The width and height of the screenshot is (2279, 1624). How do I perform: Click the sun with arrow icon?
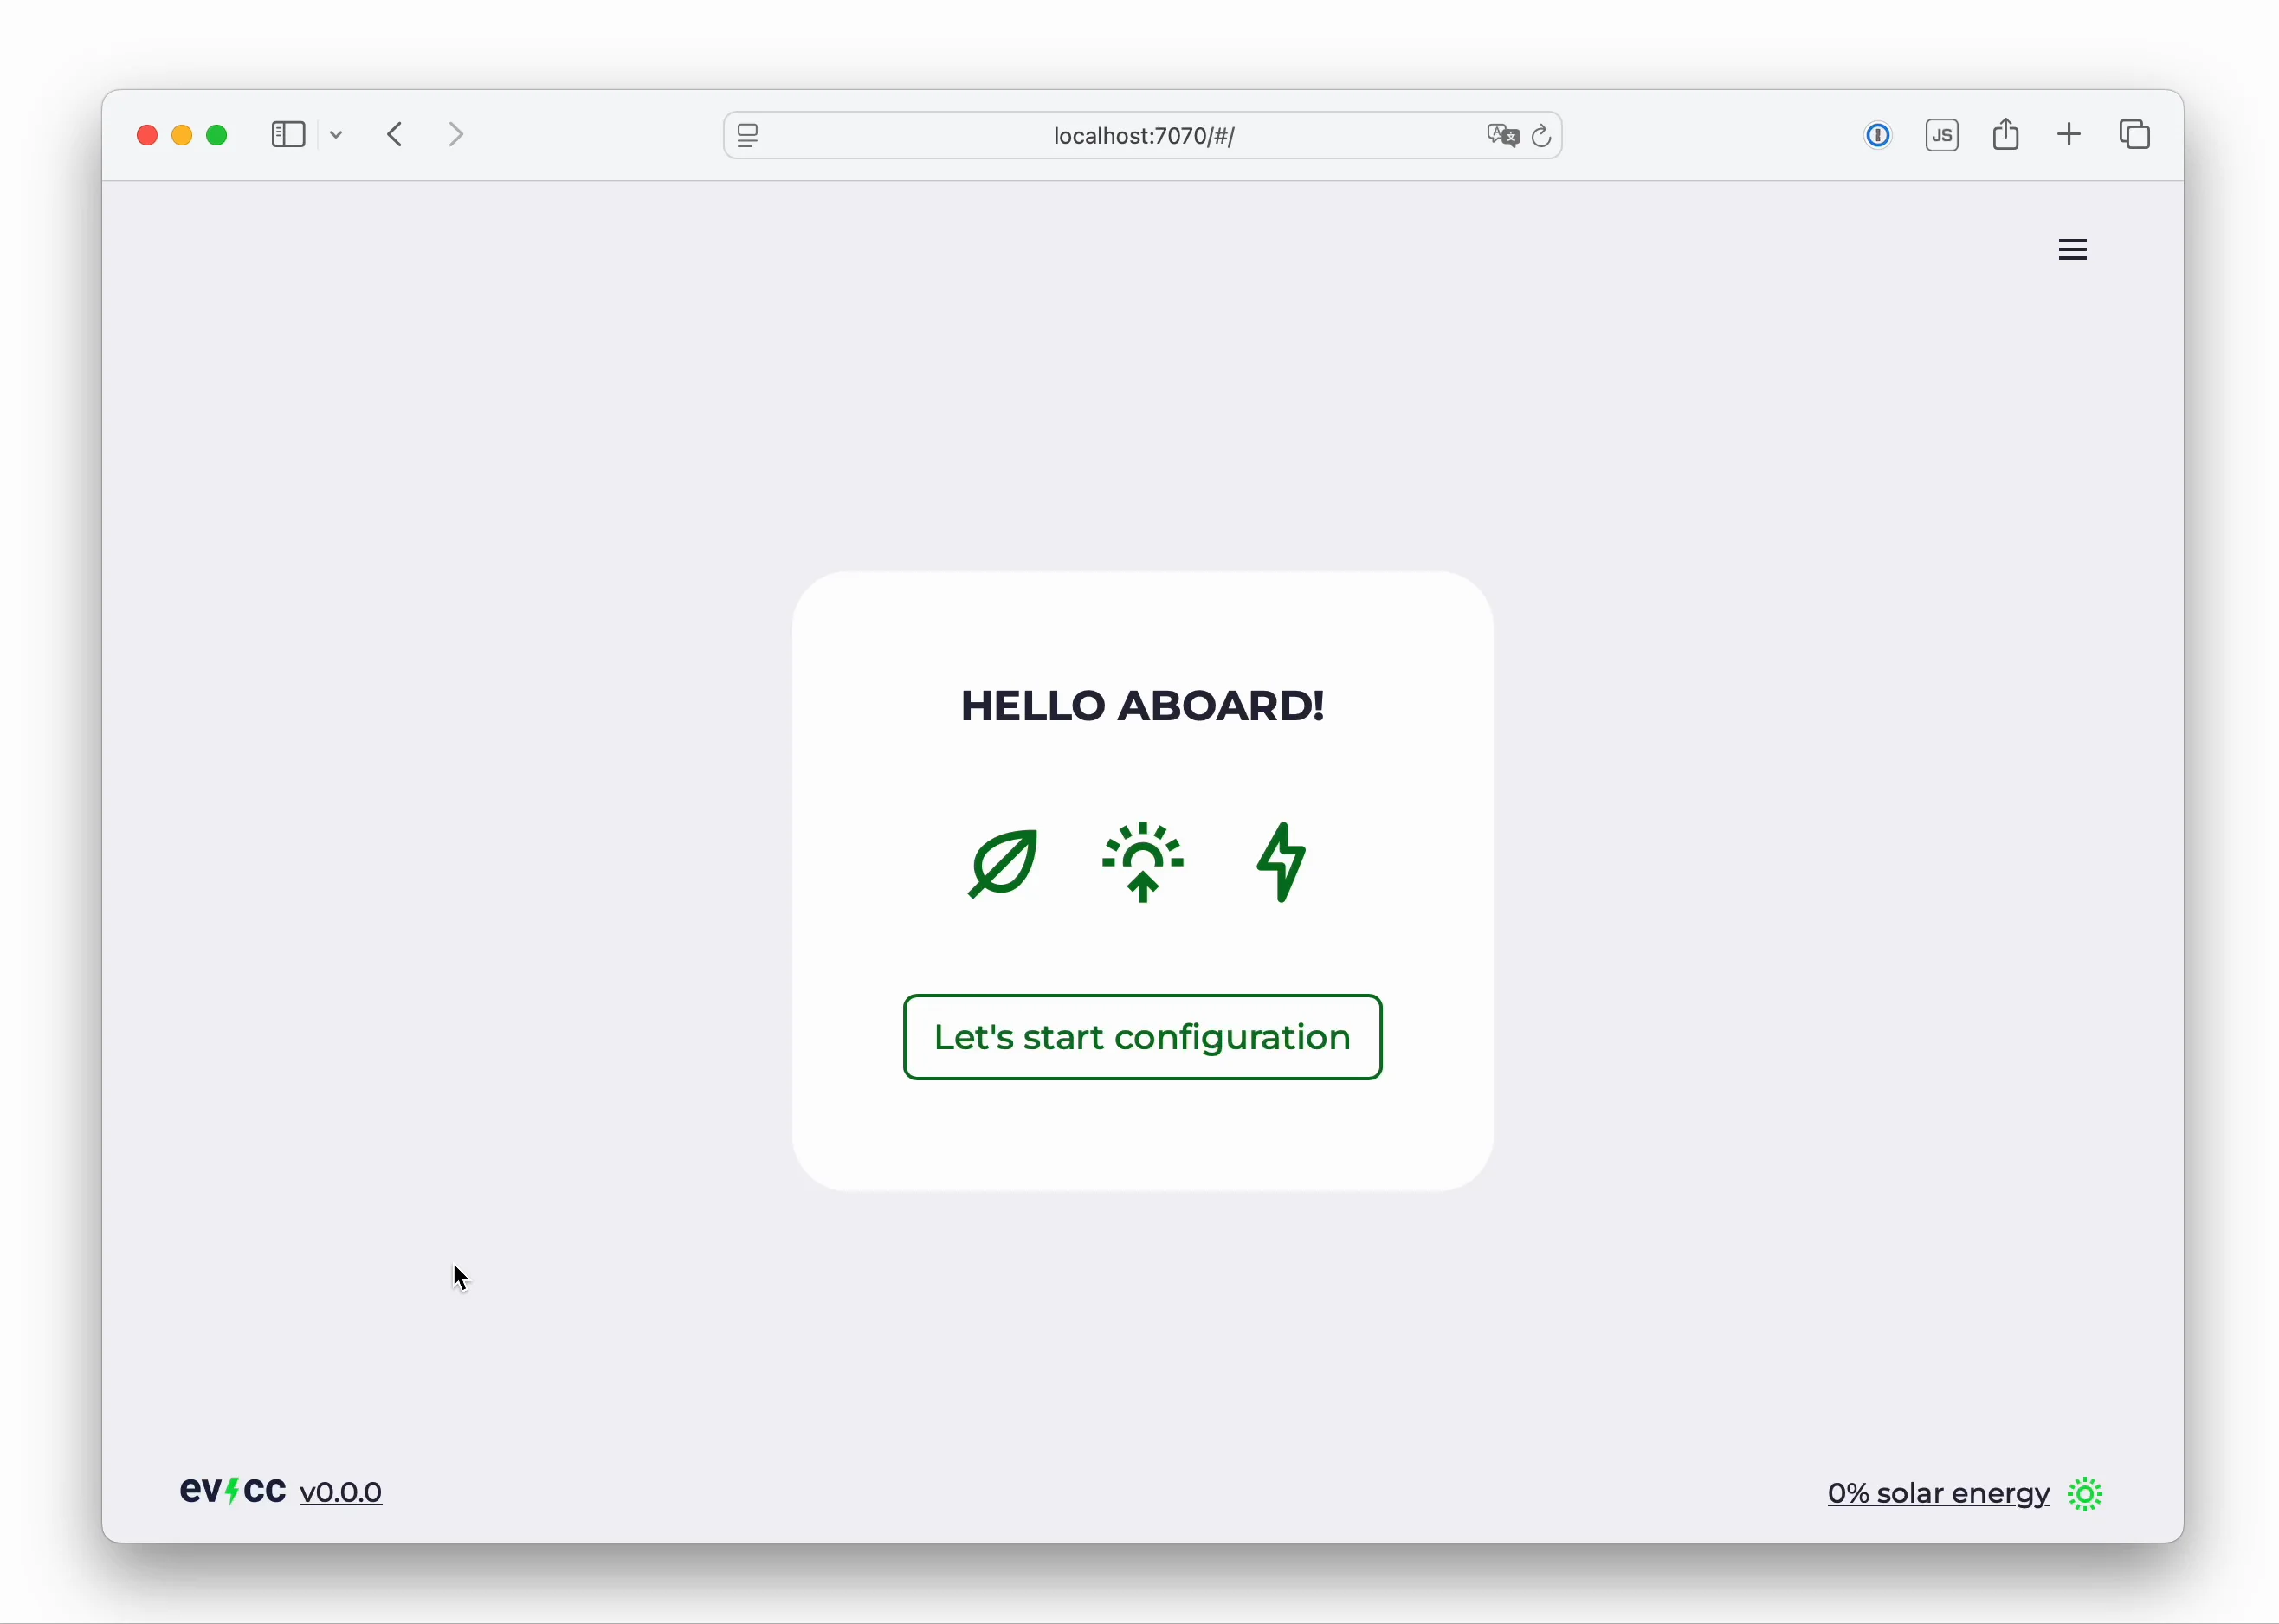tap(1143, 862)
